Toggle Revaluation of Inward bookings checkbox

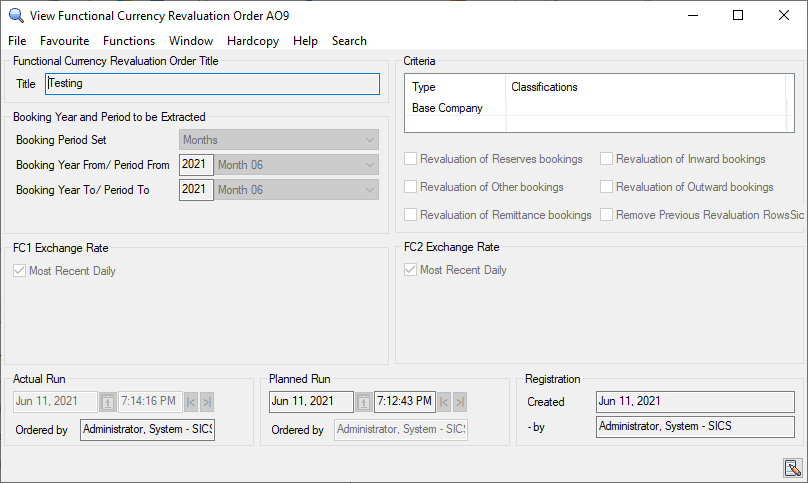[607, 159]
